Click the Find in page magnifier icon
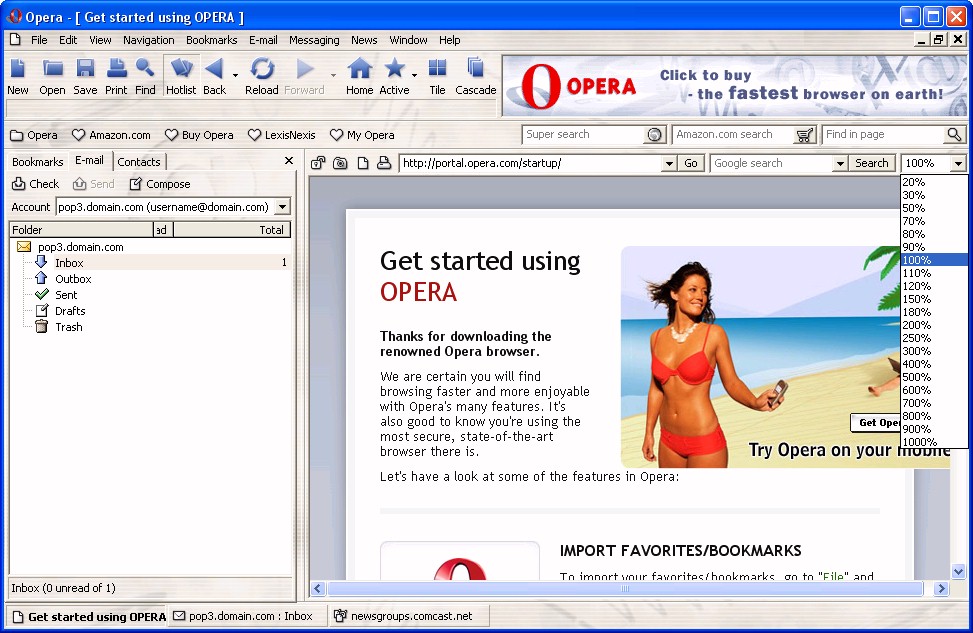The height and width of the screenshot is (633, 973). [x=954, y=135]
